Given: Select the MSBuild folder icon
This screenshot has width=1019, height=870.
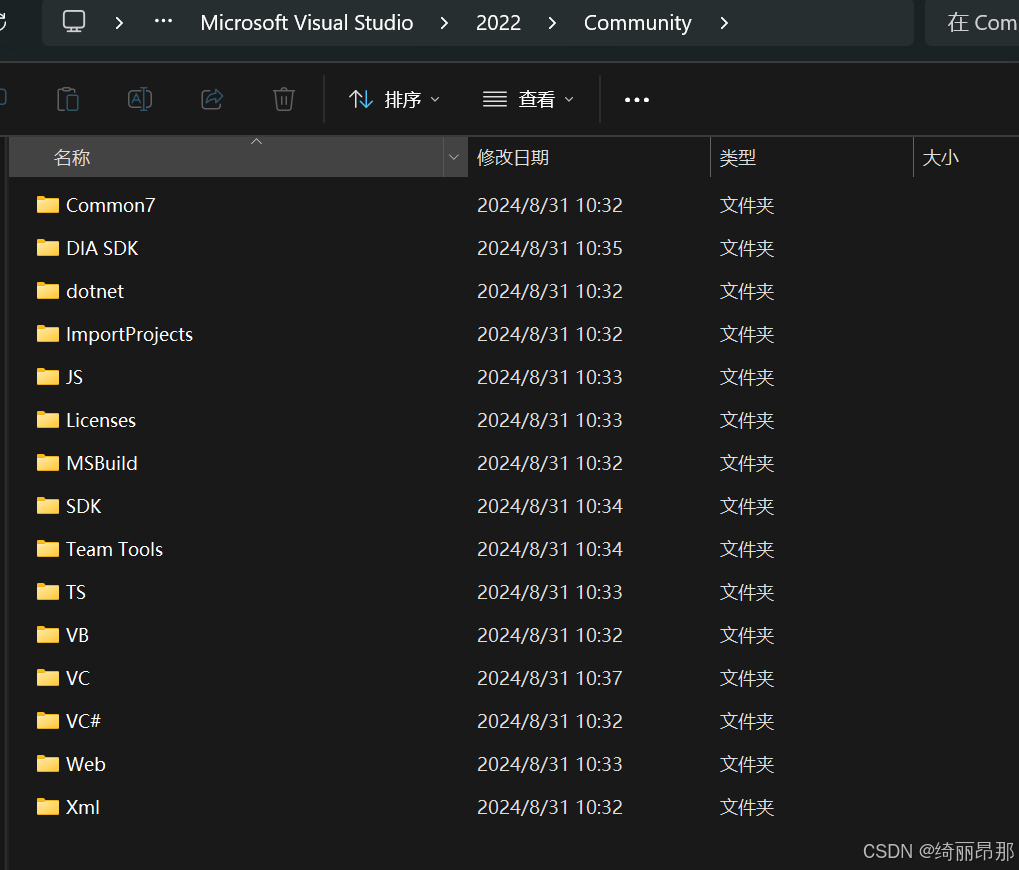Looking at the screenshot, I should click(x=48, y=463).
